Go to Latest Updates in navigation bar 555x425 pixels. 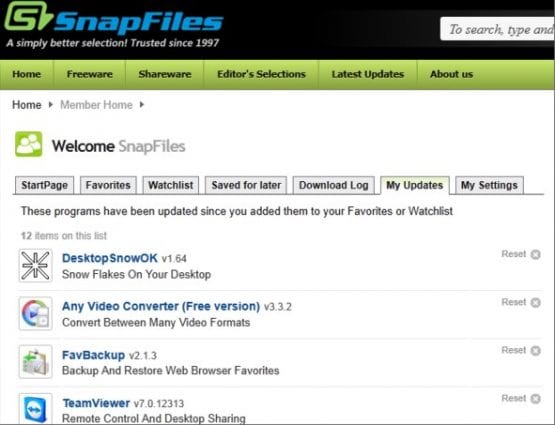pos(368,74)
